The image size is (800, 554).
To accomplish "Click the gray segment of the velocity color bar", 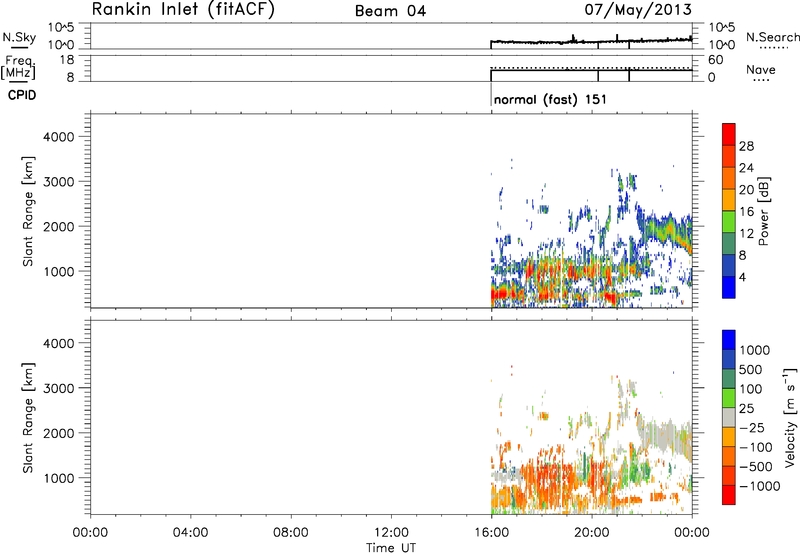I will [x=729, y=417].
